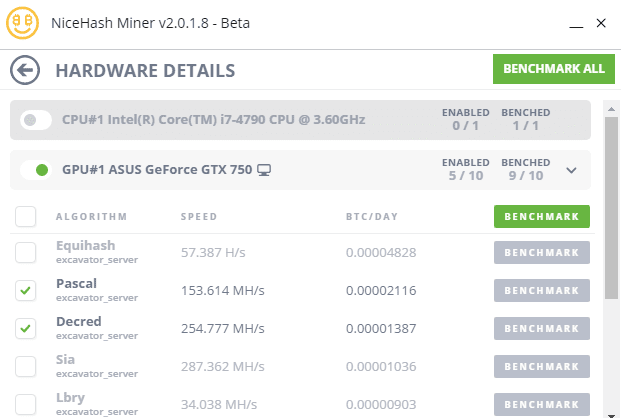Tick the Lbry algorithm checkbox
621x418 pixels.
[x=25, y=404]
